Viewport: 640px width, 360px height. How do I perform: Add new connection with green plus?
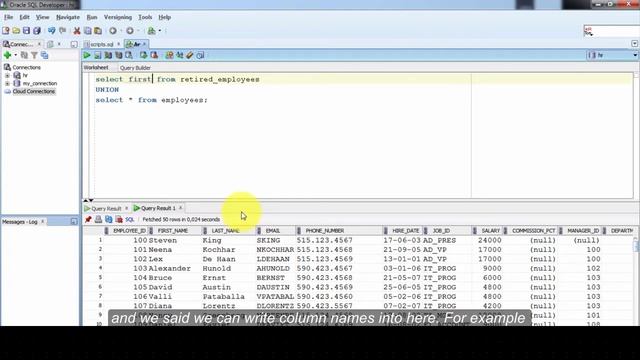click(x=7, y=55)
